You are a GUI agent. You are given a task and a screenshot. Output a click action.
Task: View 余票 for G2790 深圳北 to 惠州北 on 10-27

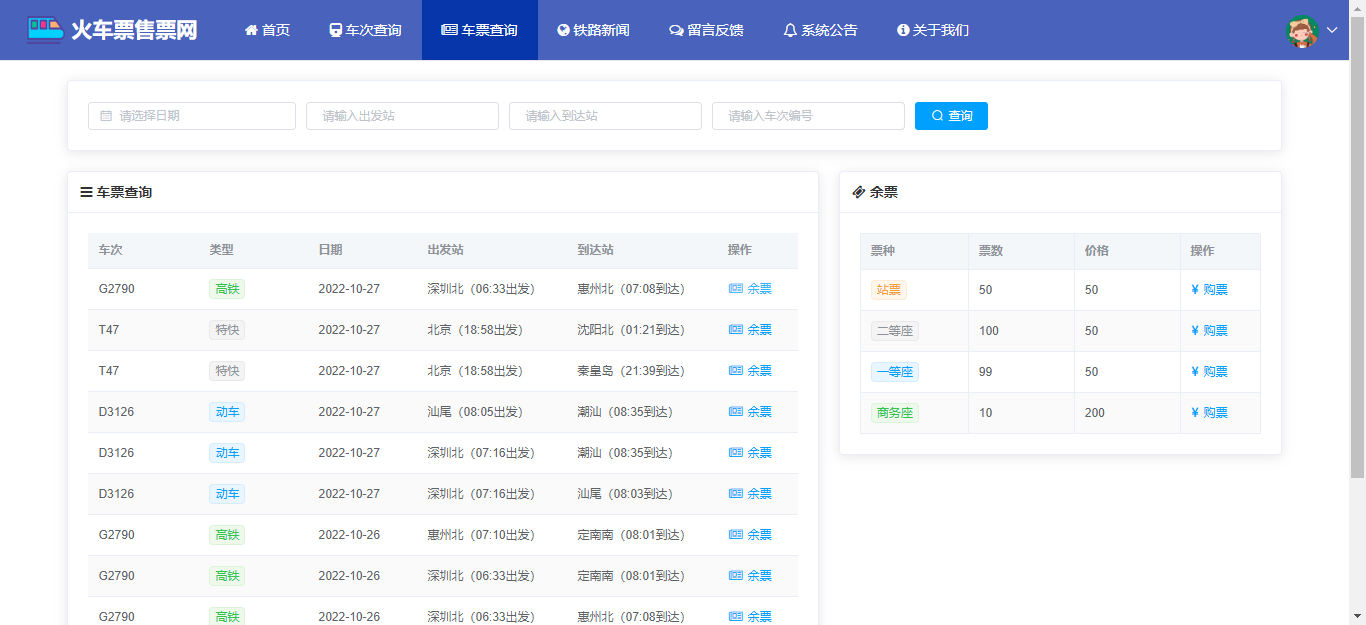(x=750, y=289)
